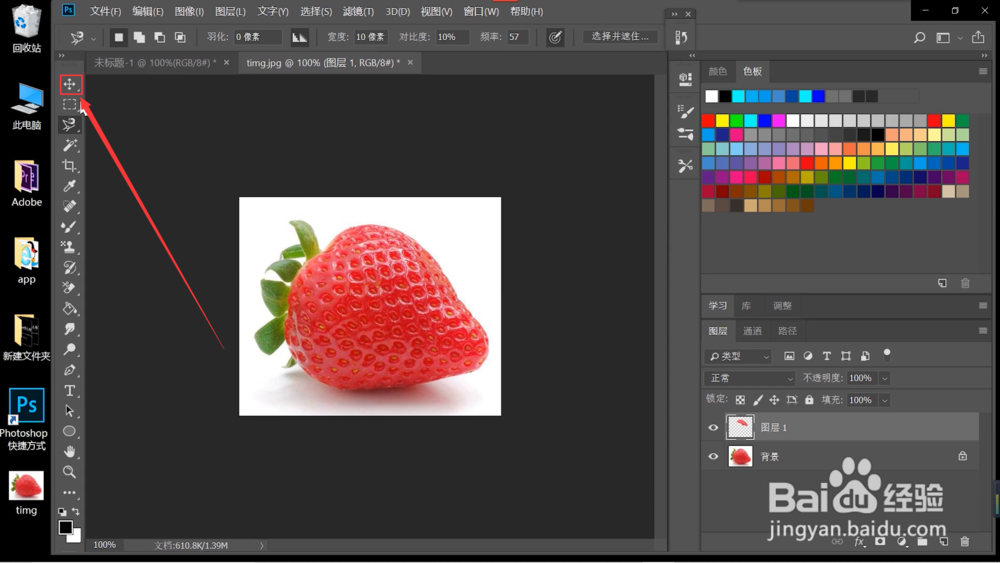This screenshot has width=1000, height=563.
Task: Switch to the 调整 panel tab
Action: [783, 306]
